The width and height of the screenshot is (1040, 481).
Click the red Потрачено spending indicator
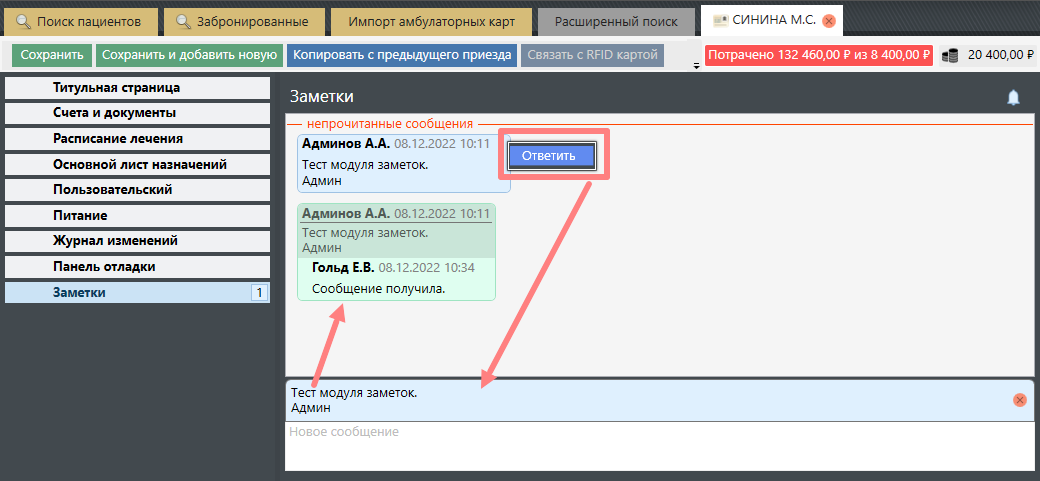[x=818, y=55]
